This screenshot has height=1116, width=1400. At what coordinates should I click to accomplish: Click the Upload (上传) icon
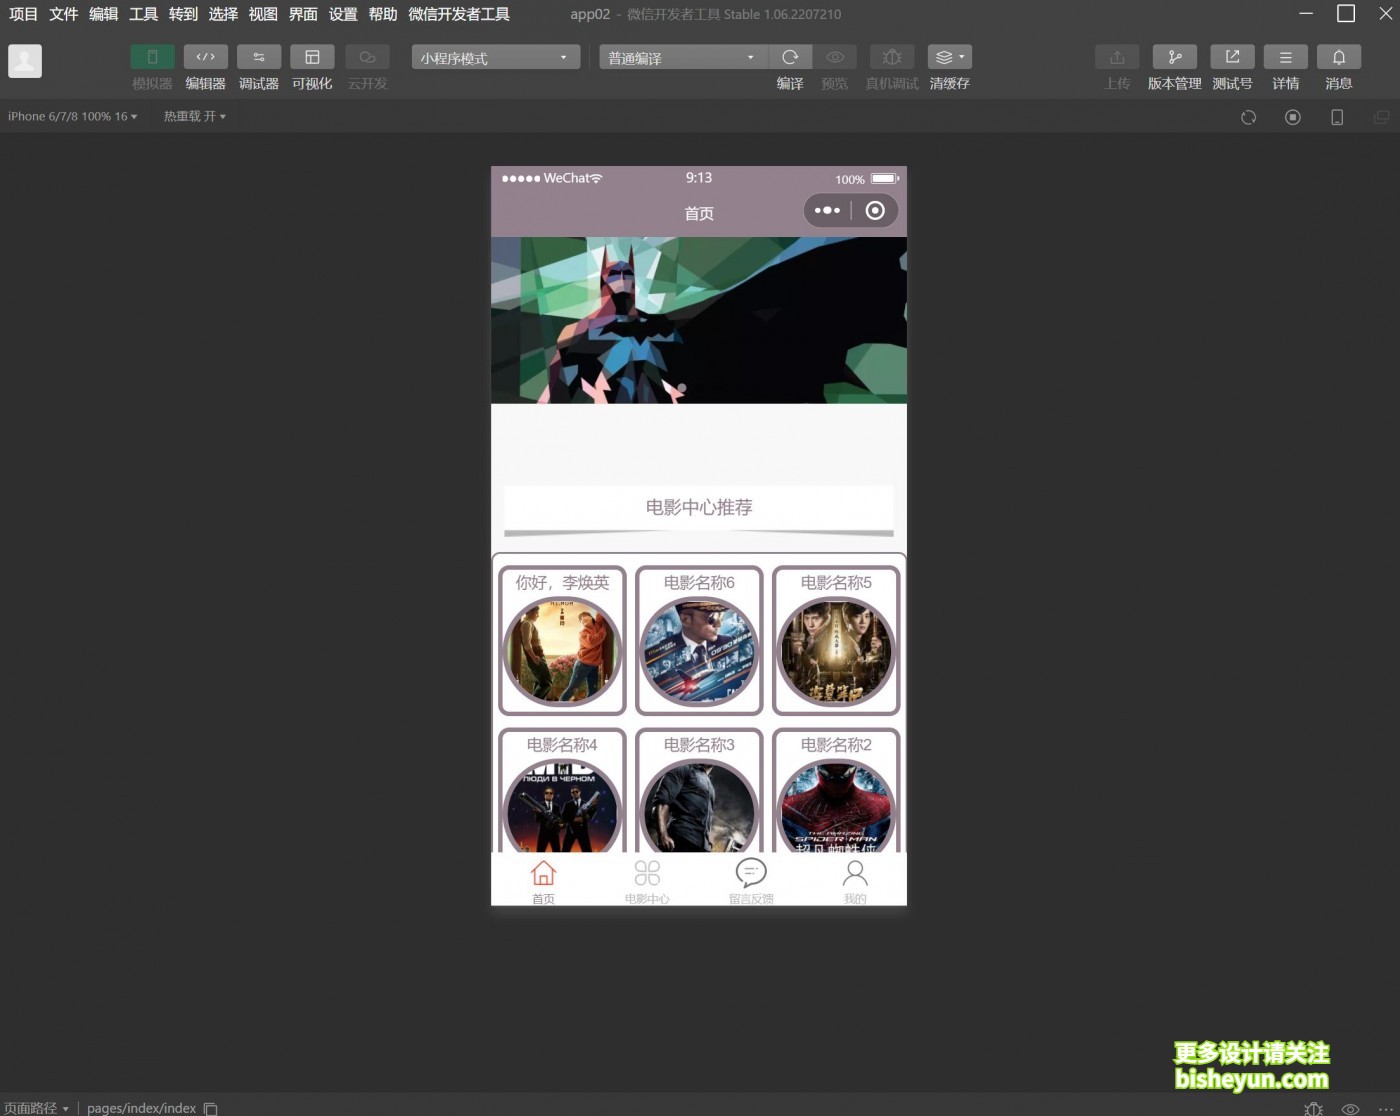(x=1117, y=57)
